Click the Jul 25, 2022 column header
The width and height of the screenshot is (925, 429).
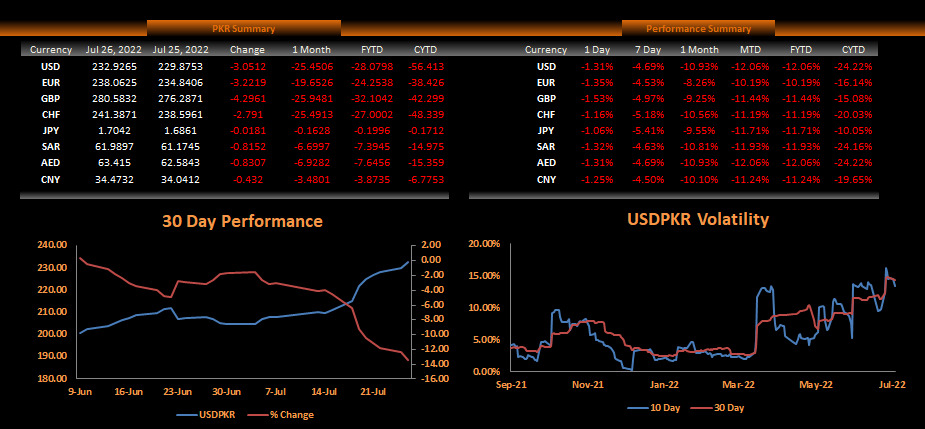[178, 49]
